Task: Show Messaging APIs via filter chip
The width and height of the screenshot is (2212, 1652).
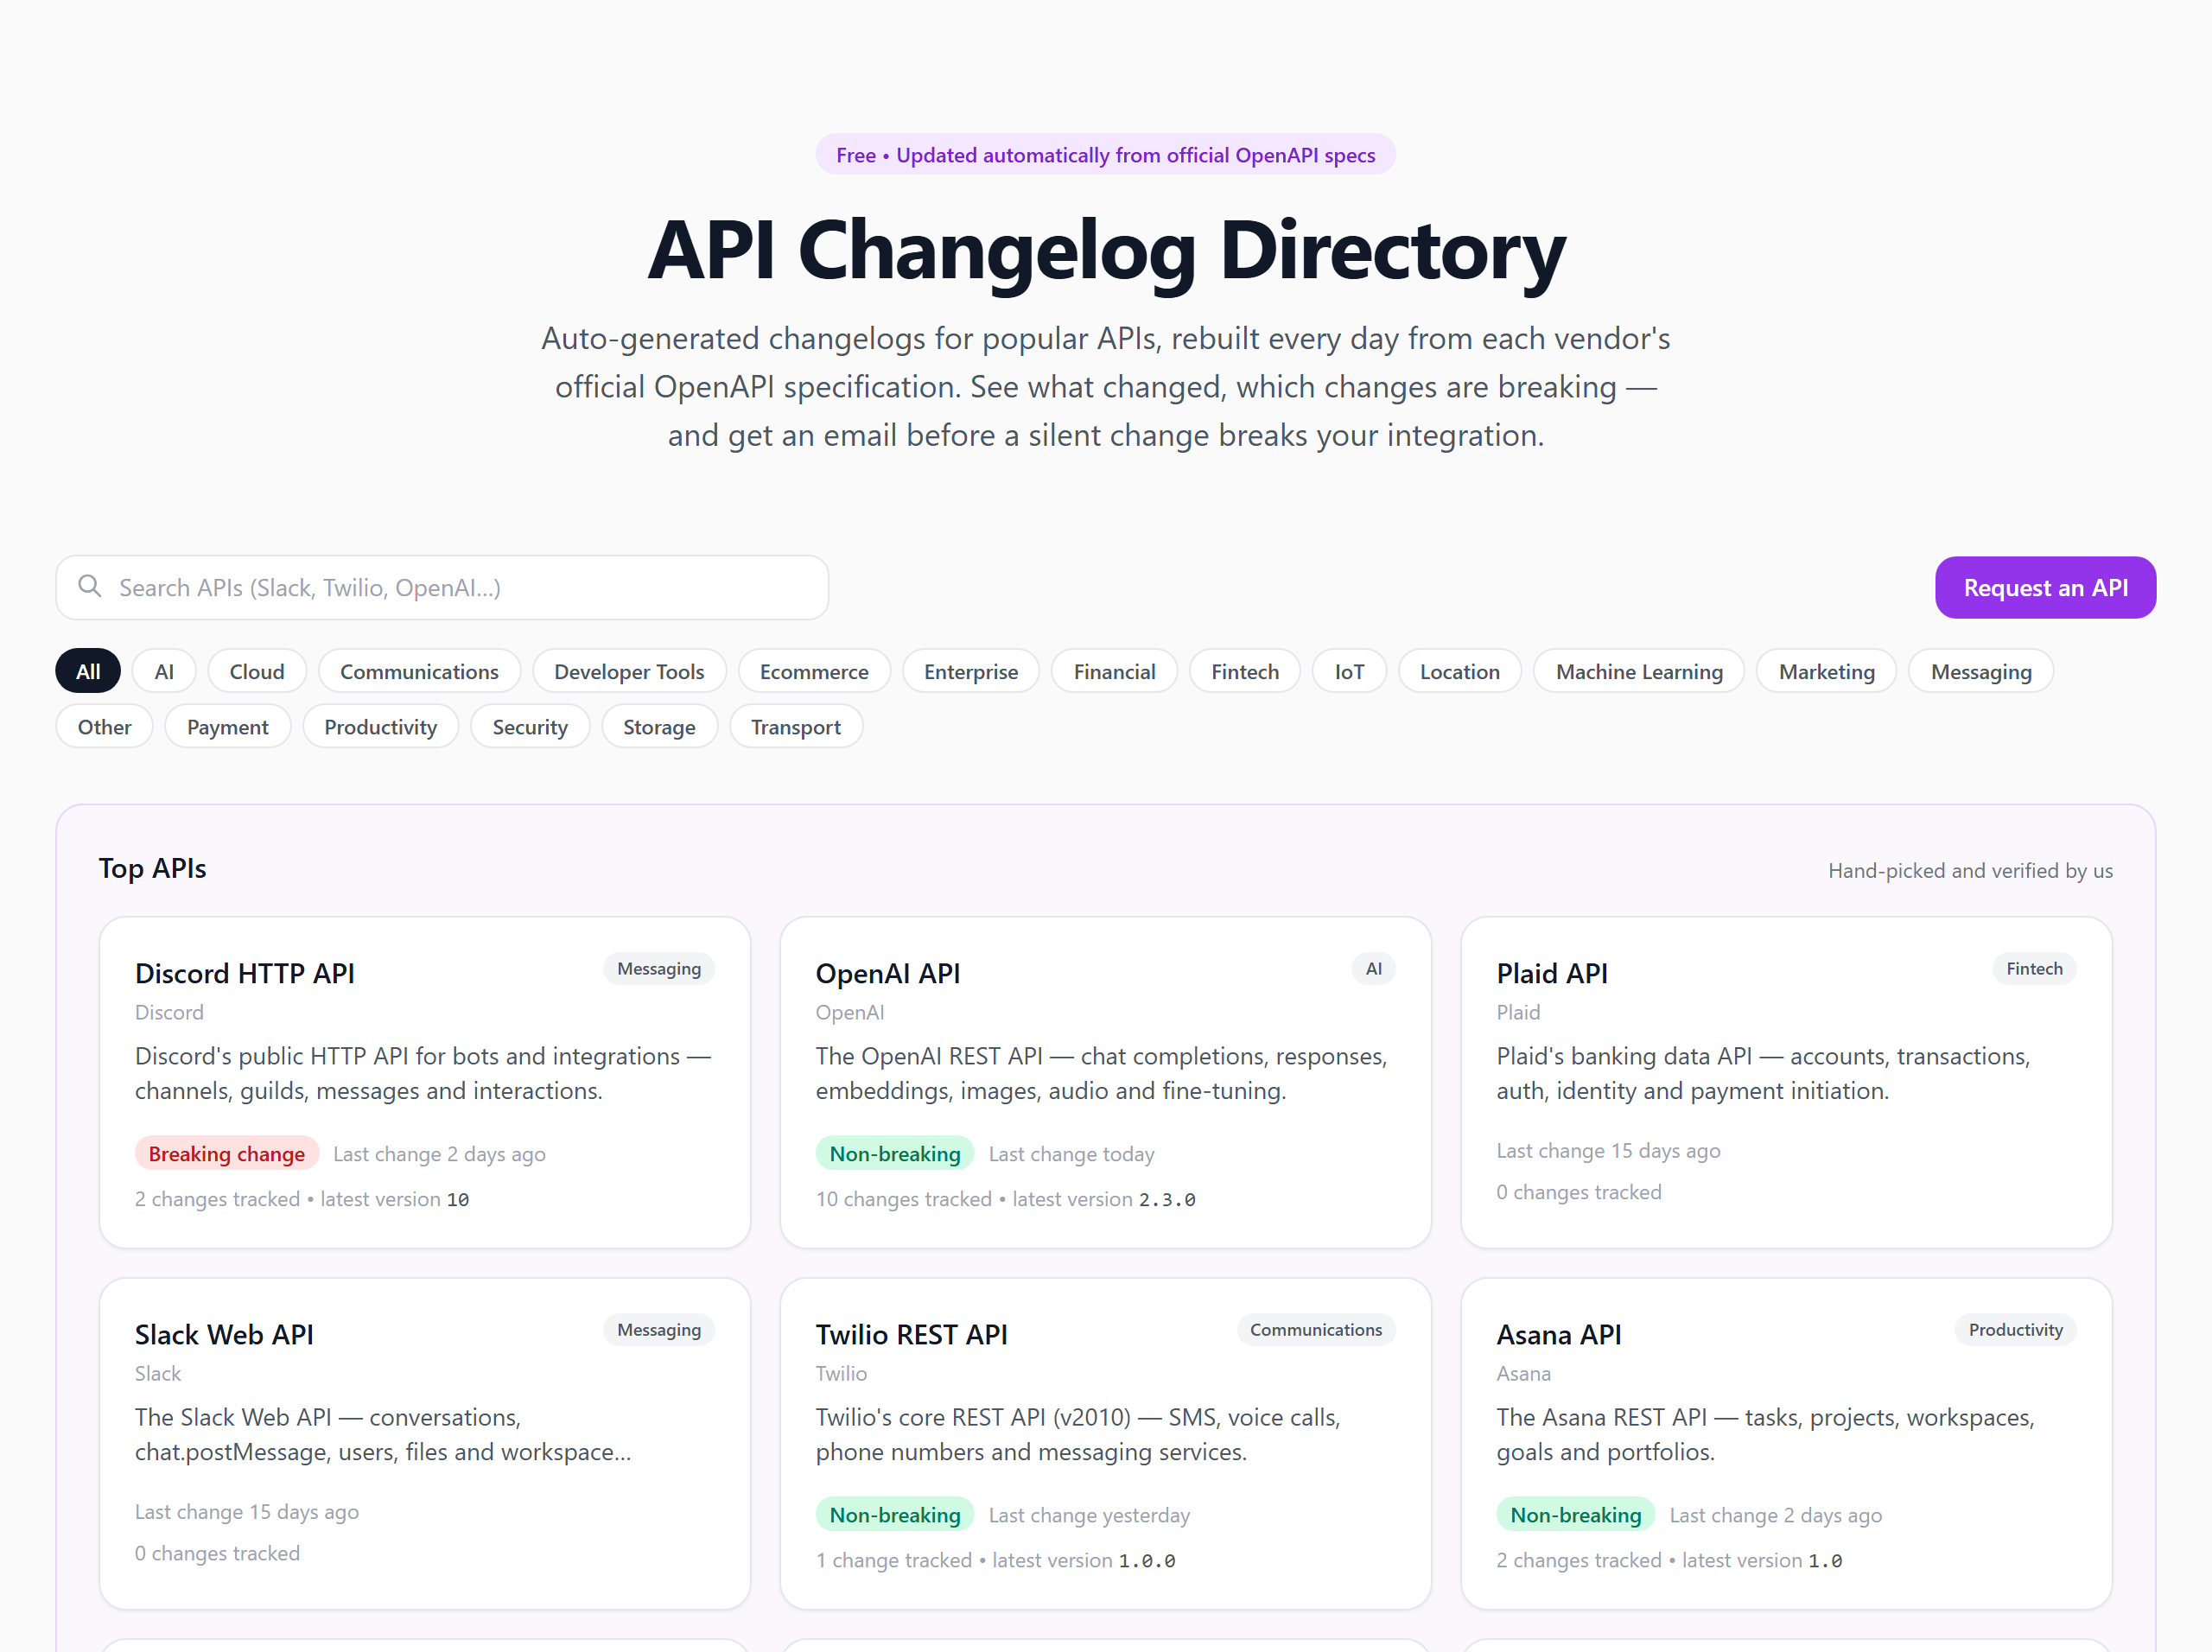Action: pyautogui.click(x=1981, y=671)
